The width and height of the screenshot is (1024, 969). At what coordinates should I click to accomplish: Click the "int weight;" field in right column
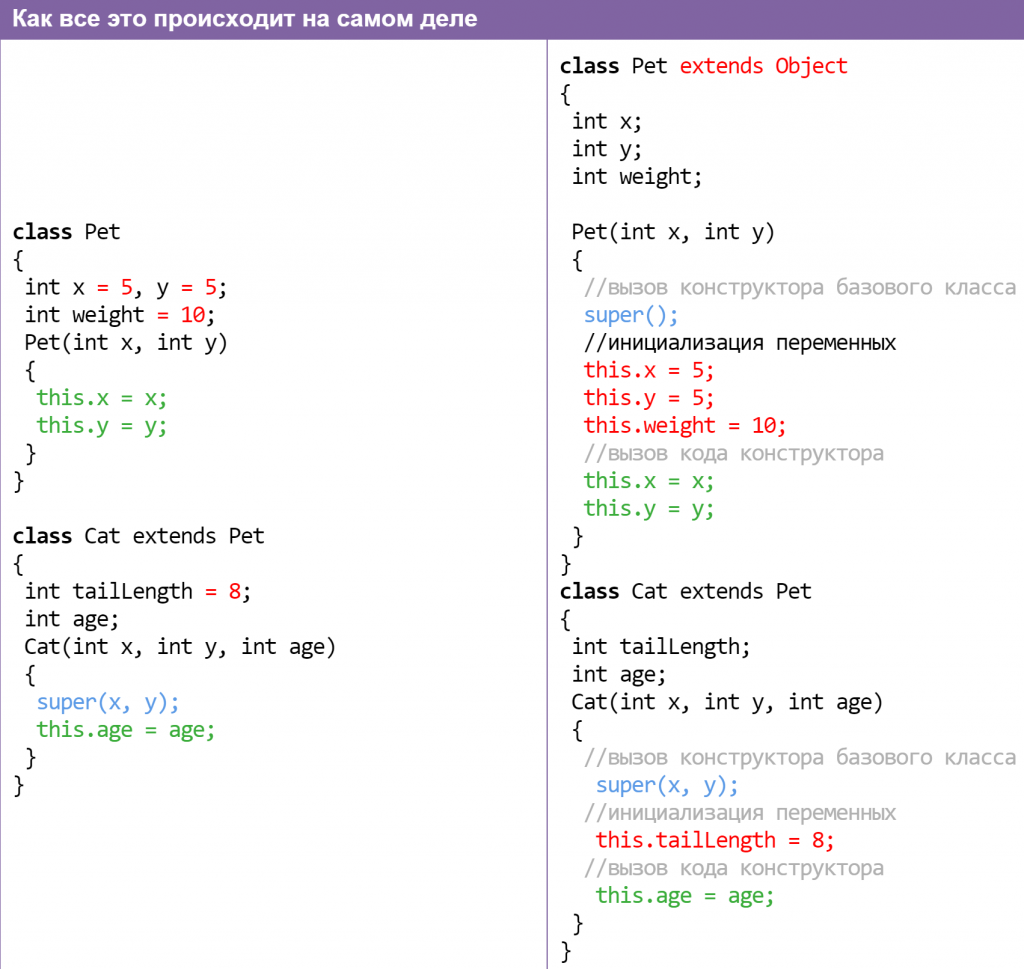(x=637, y=177)
